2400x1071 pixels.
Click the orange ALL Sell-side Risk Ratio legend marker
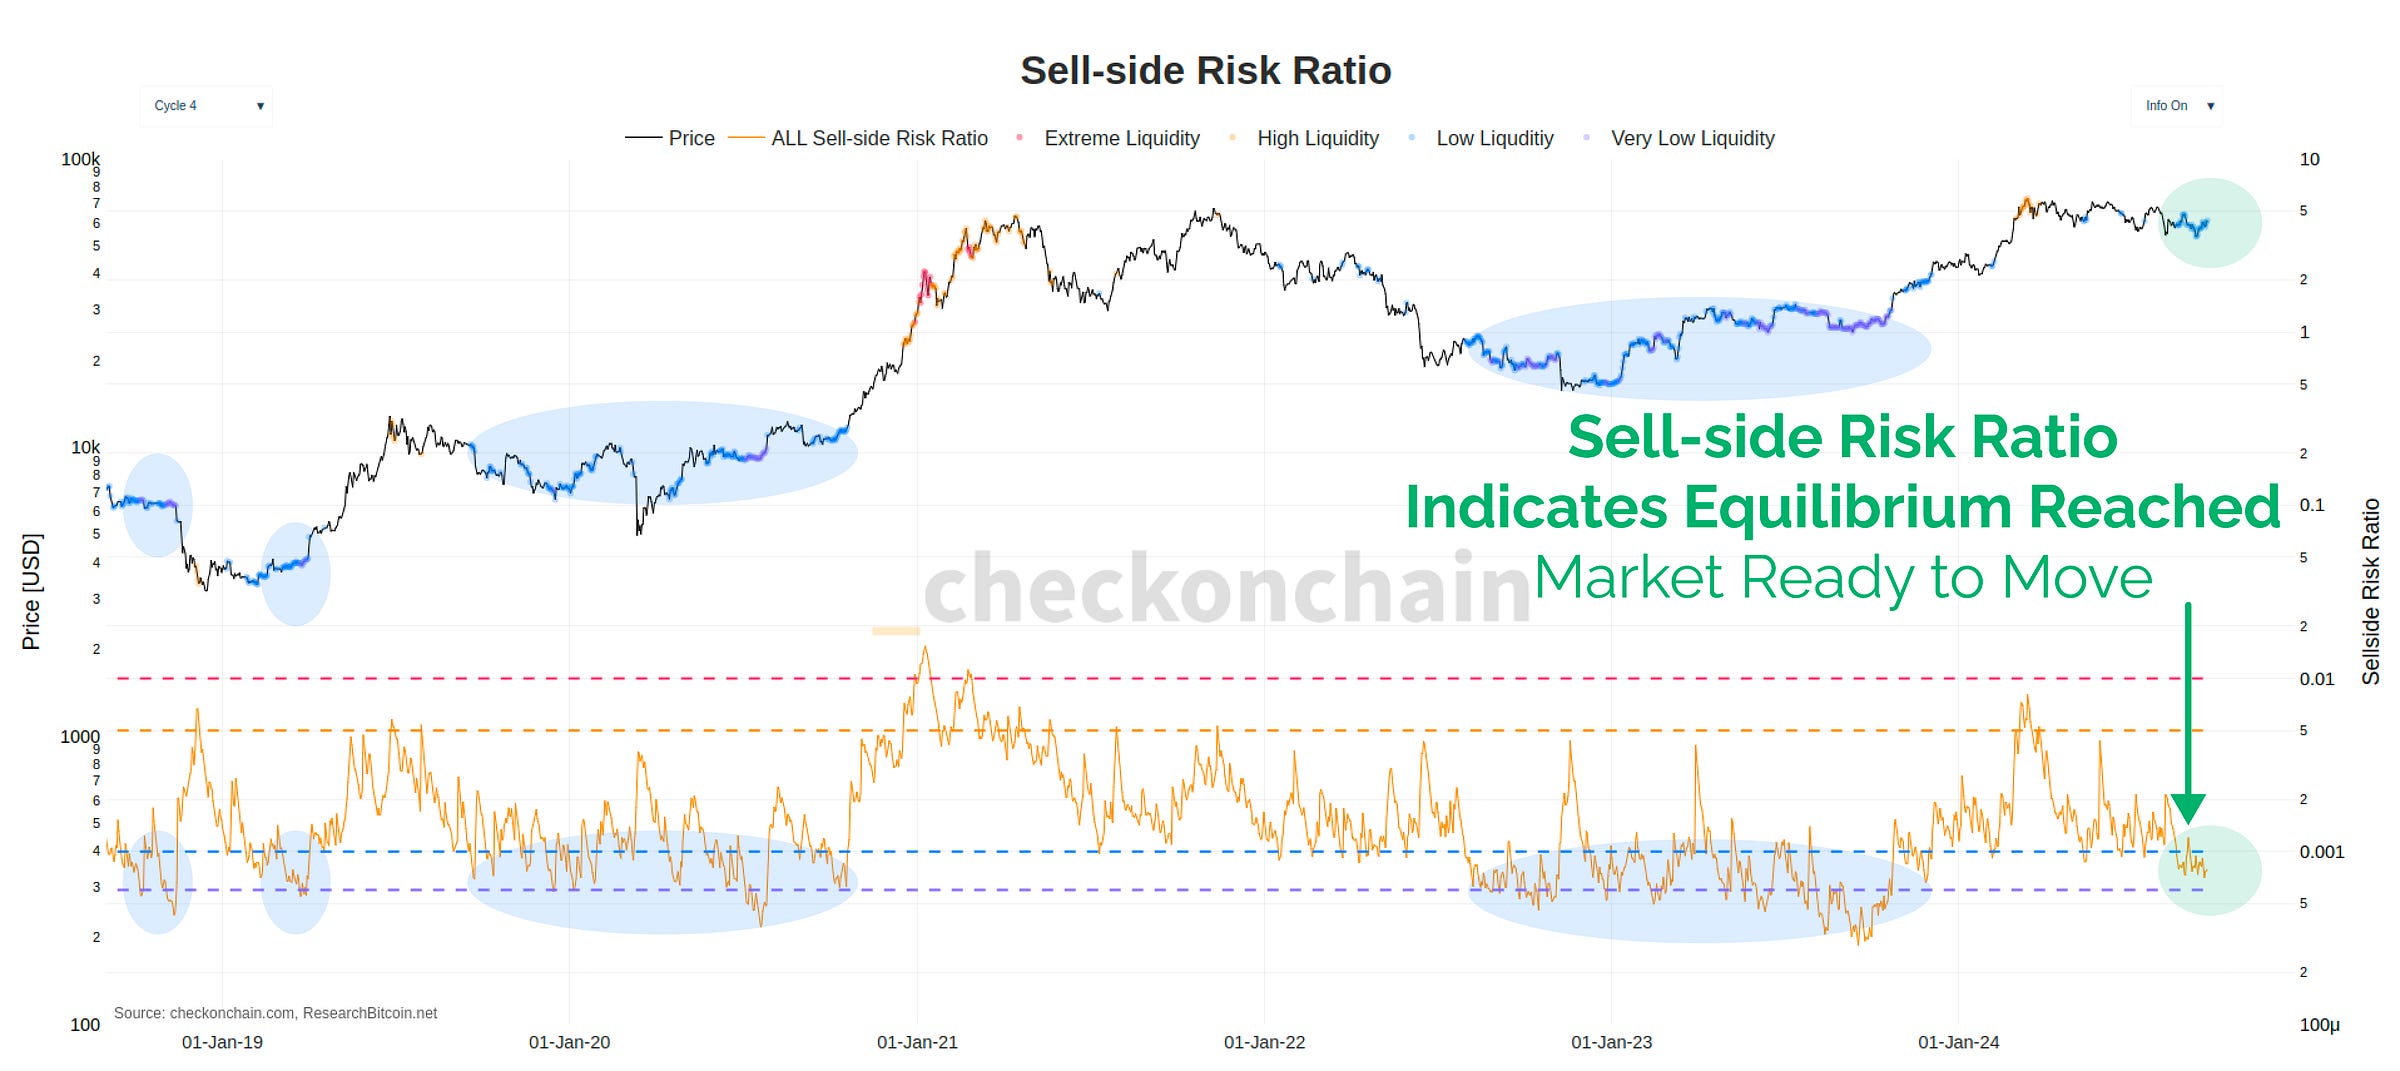click(x=745, y=138)
